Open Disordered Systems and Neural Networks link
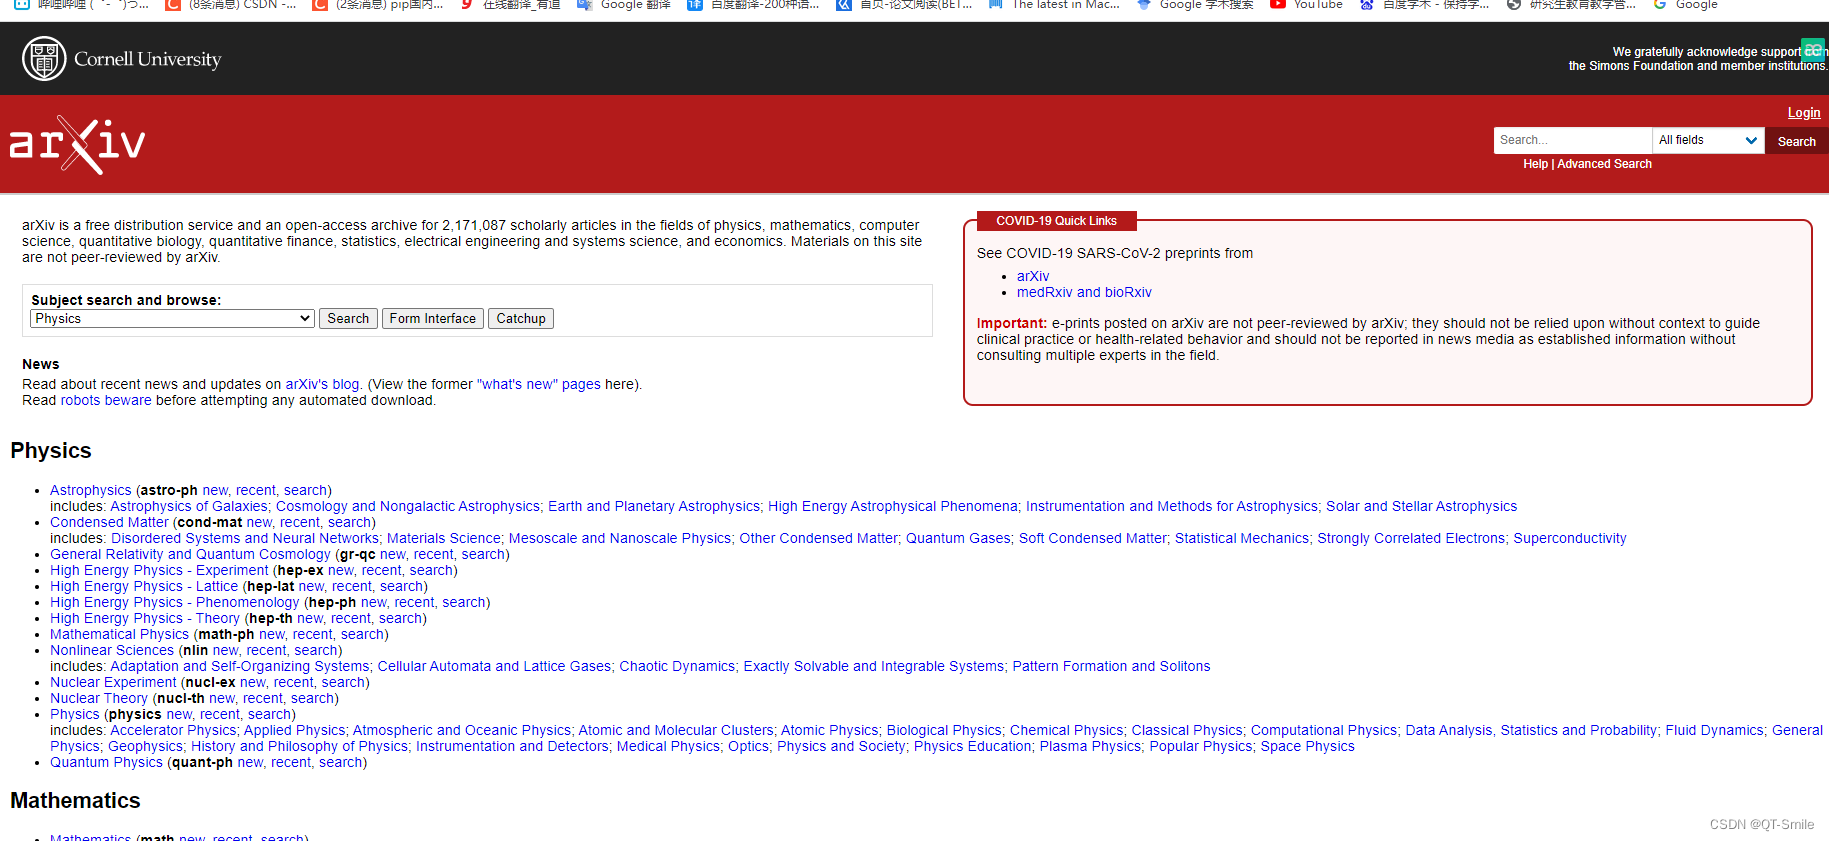The height and width of the screenshot is (841, 1829). click(x=245, y=538)
